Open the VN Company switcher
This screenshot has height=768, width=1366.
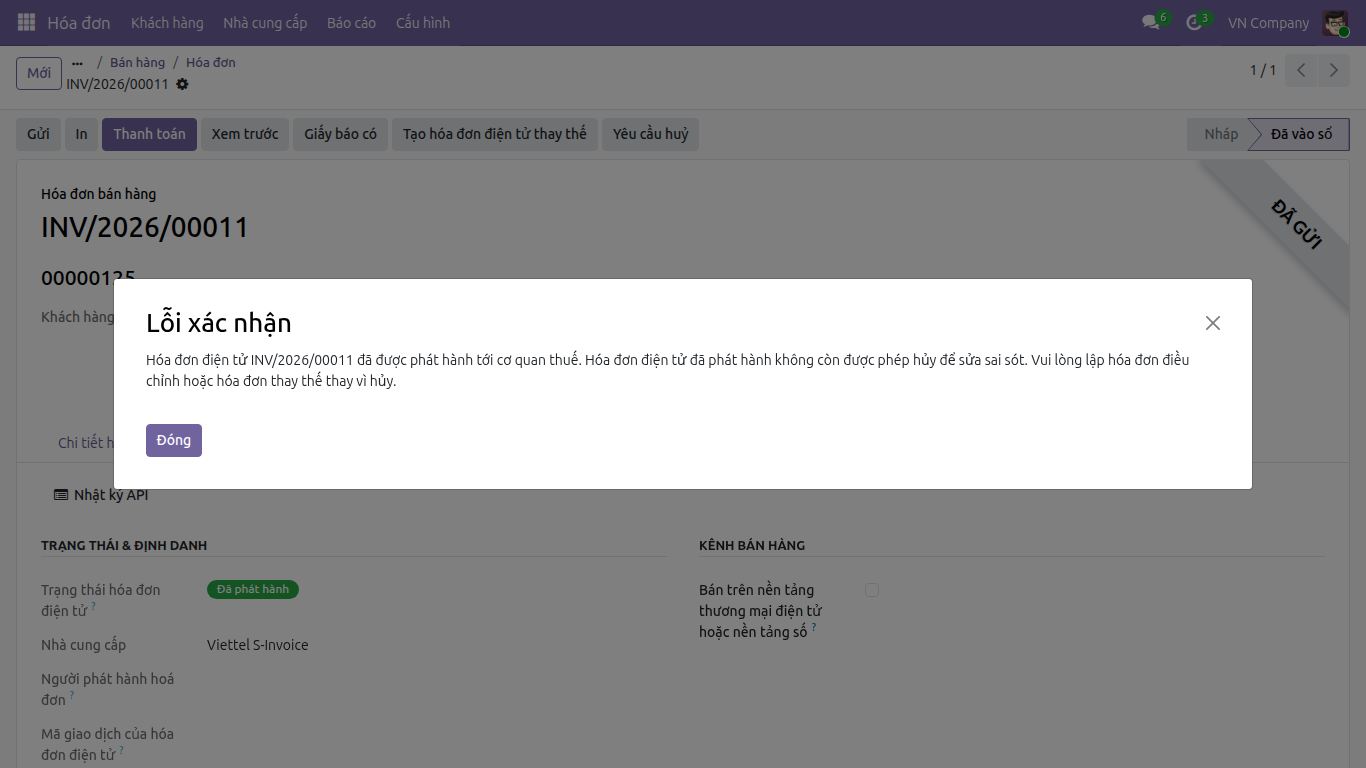pyautogui.click(x=1268, y=22)
